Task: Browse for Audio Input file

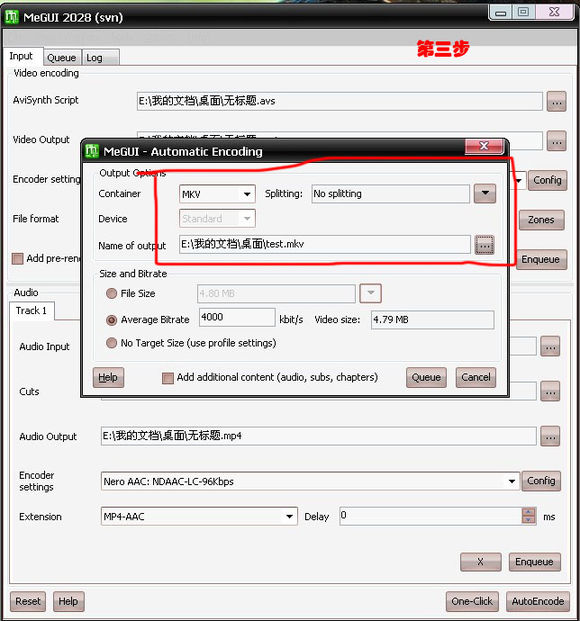Action: (550, 347)
